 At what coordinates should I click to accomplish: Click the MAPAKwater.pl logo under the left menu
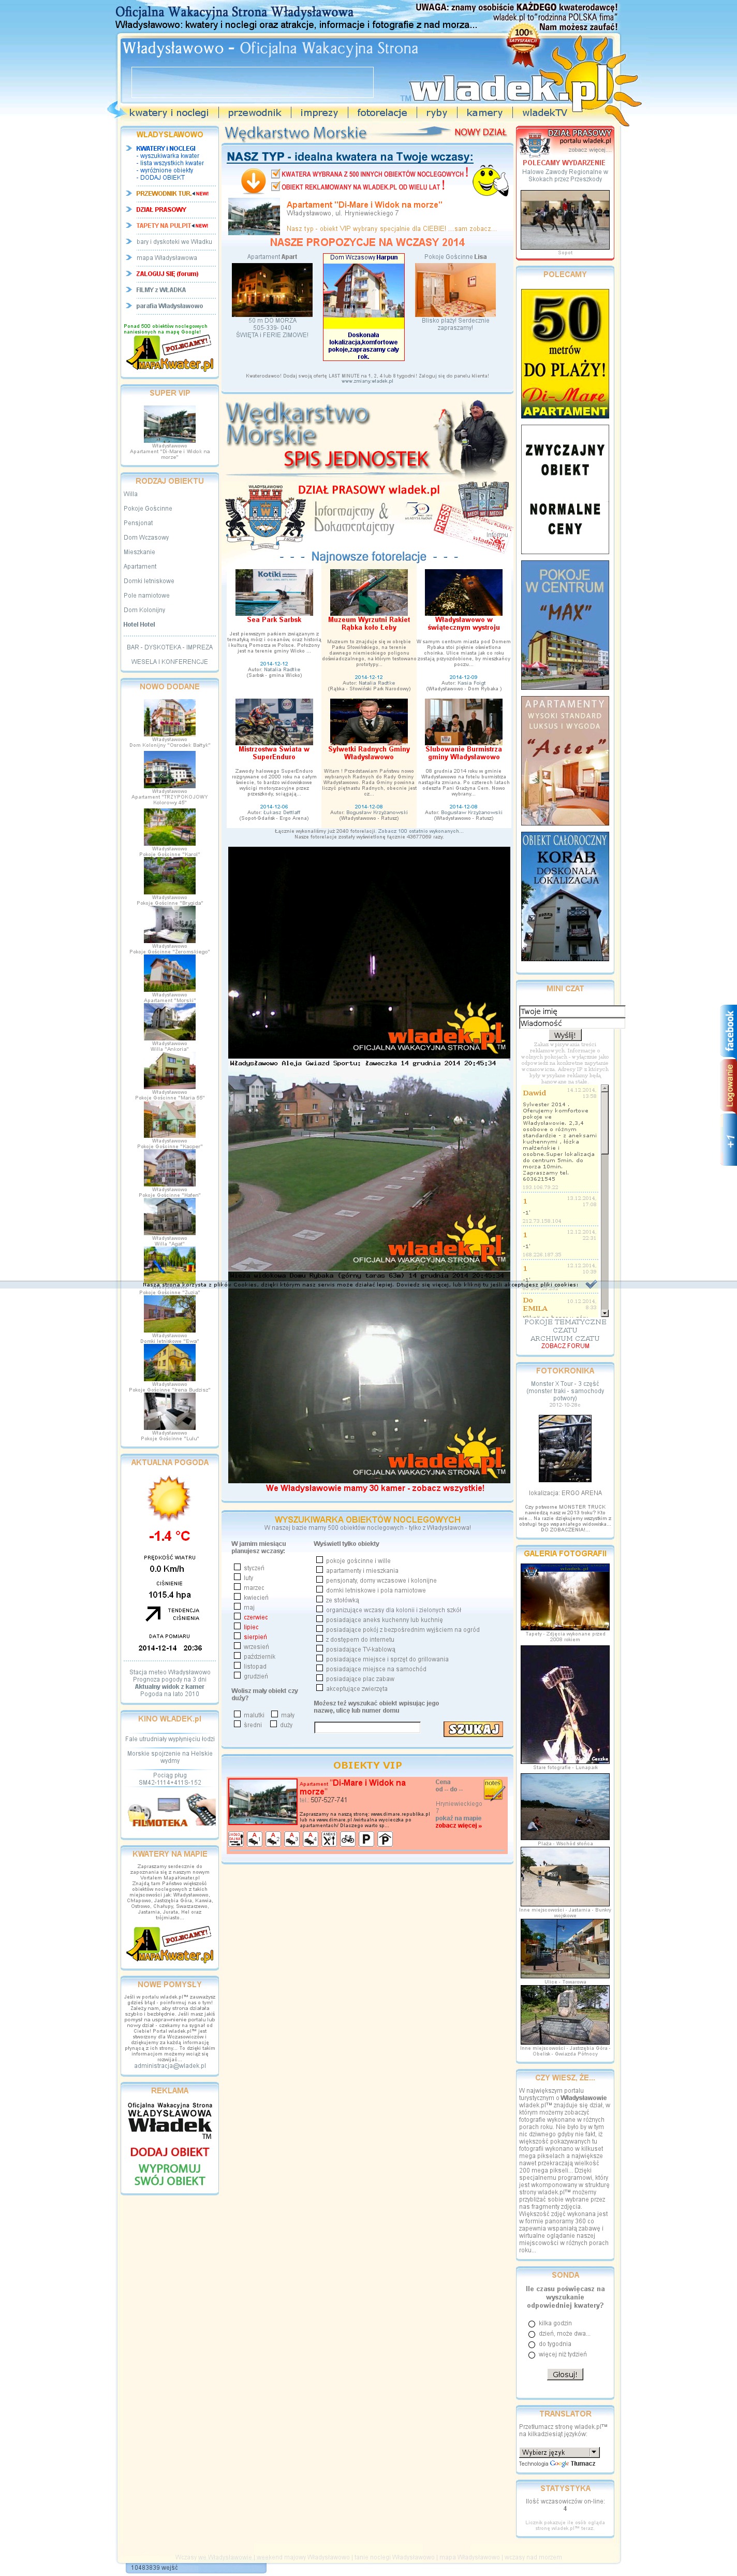[170, 352]
